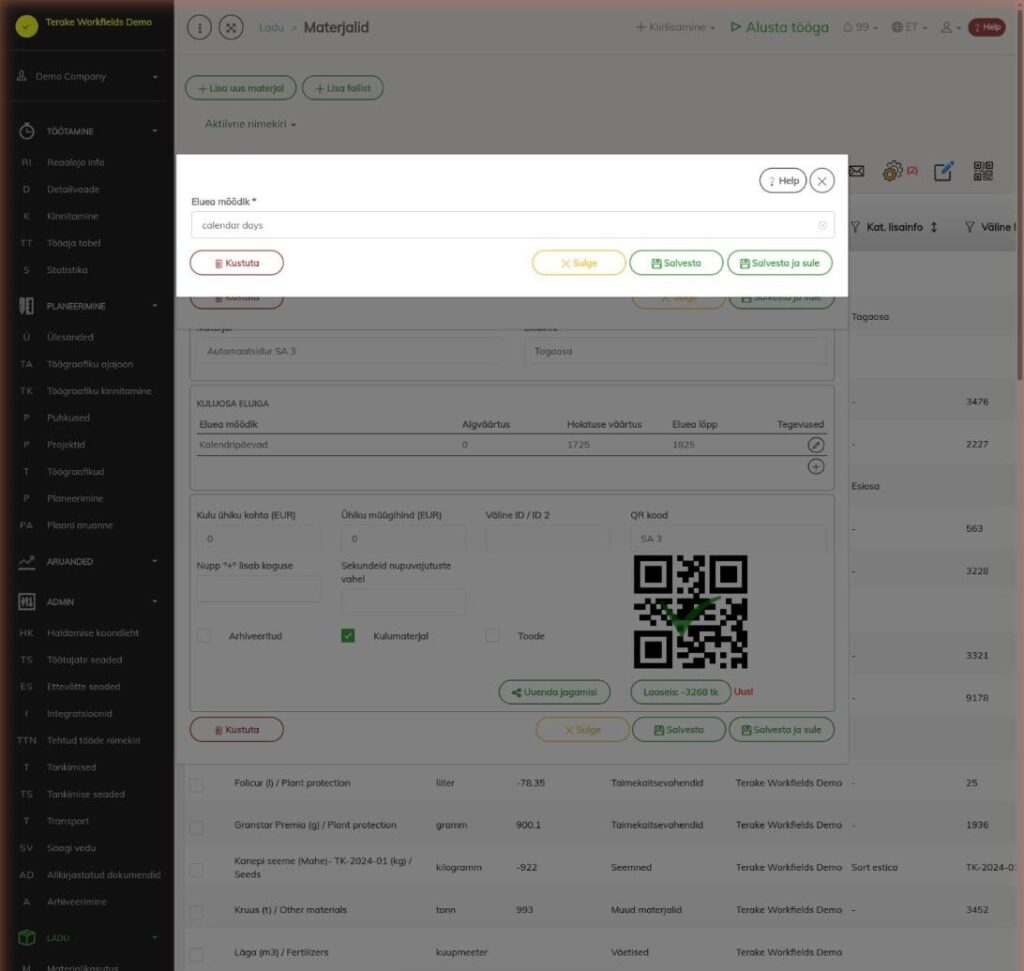
Task: Click the gear settings icon with (2)
Action: [x=892, y=171]
